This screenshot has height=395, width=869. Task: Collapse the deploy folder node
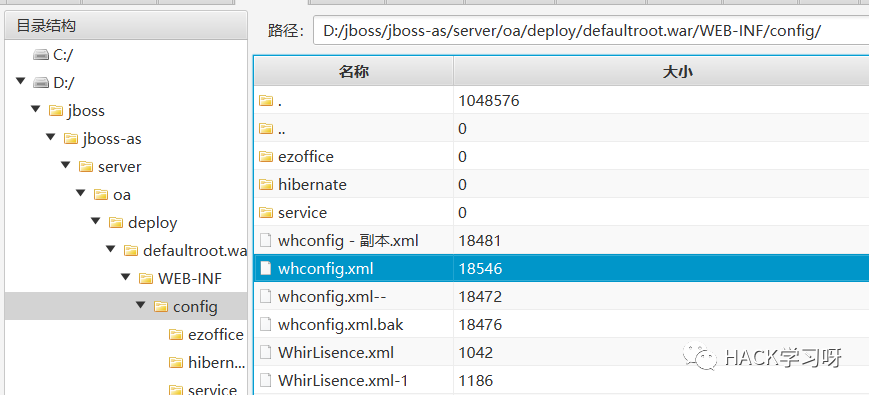96,222
